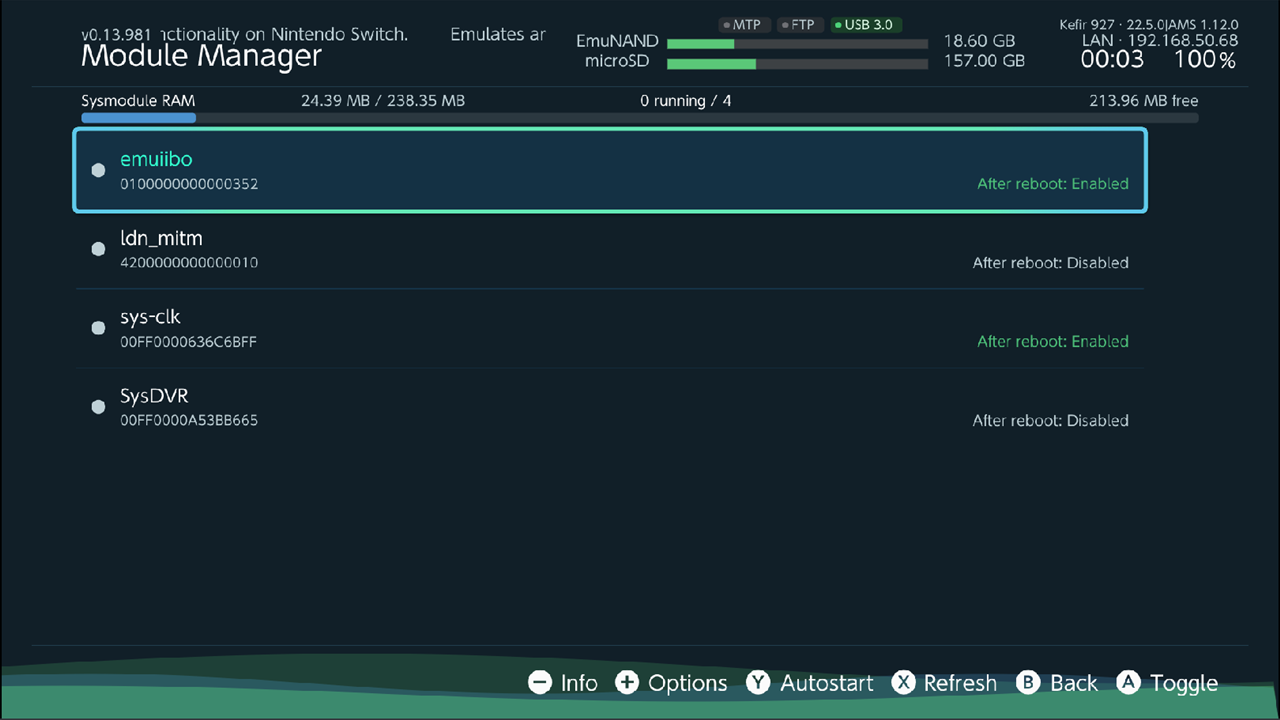
Task: Click ldn_mitm's After reboot: Disabled status
Action: pyautogui.click(x=1051, y=263)
